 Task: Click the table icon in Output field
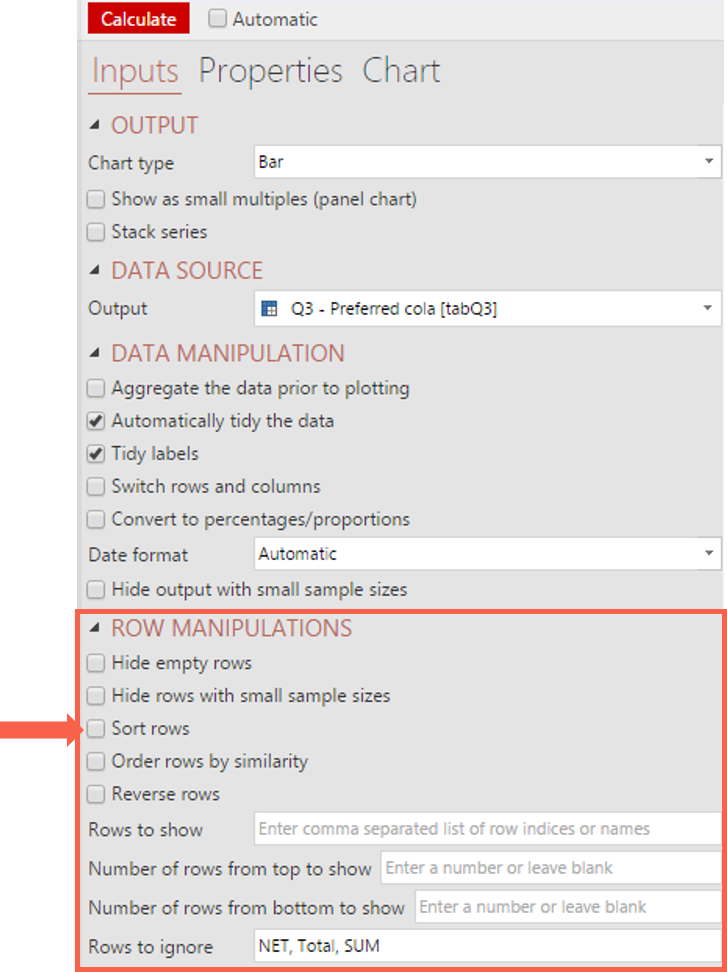[x=268, y=309]
